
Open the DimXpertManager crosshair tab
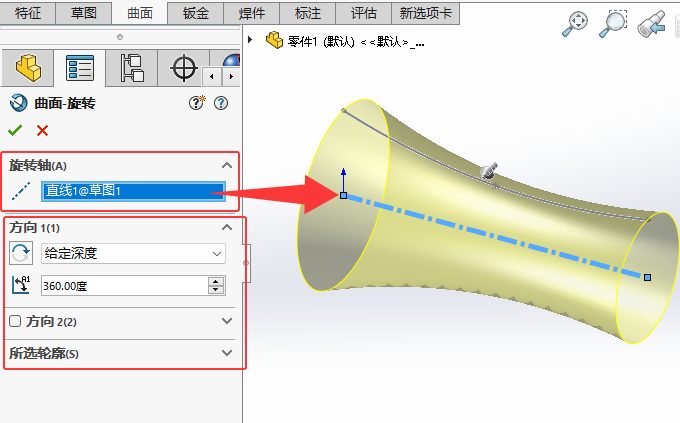184,68
